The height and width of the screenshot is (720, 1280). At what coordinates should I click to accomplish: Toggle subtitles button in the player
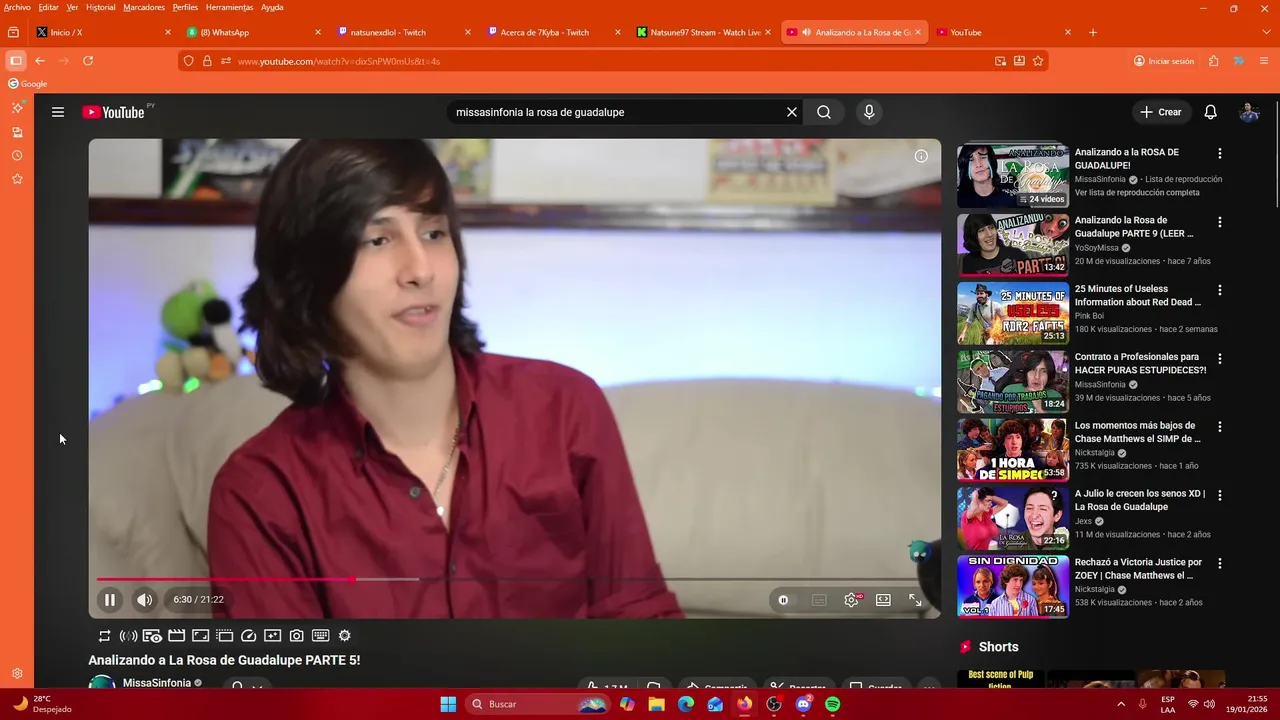819,600
